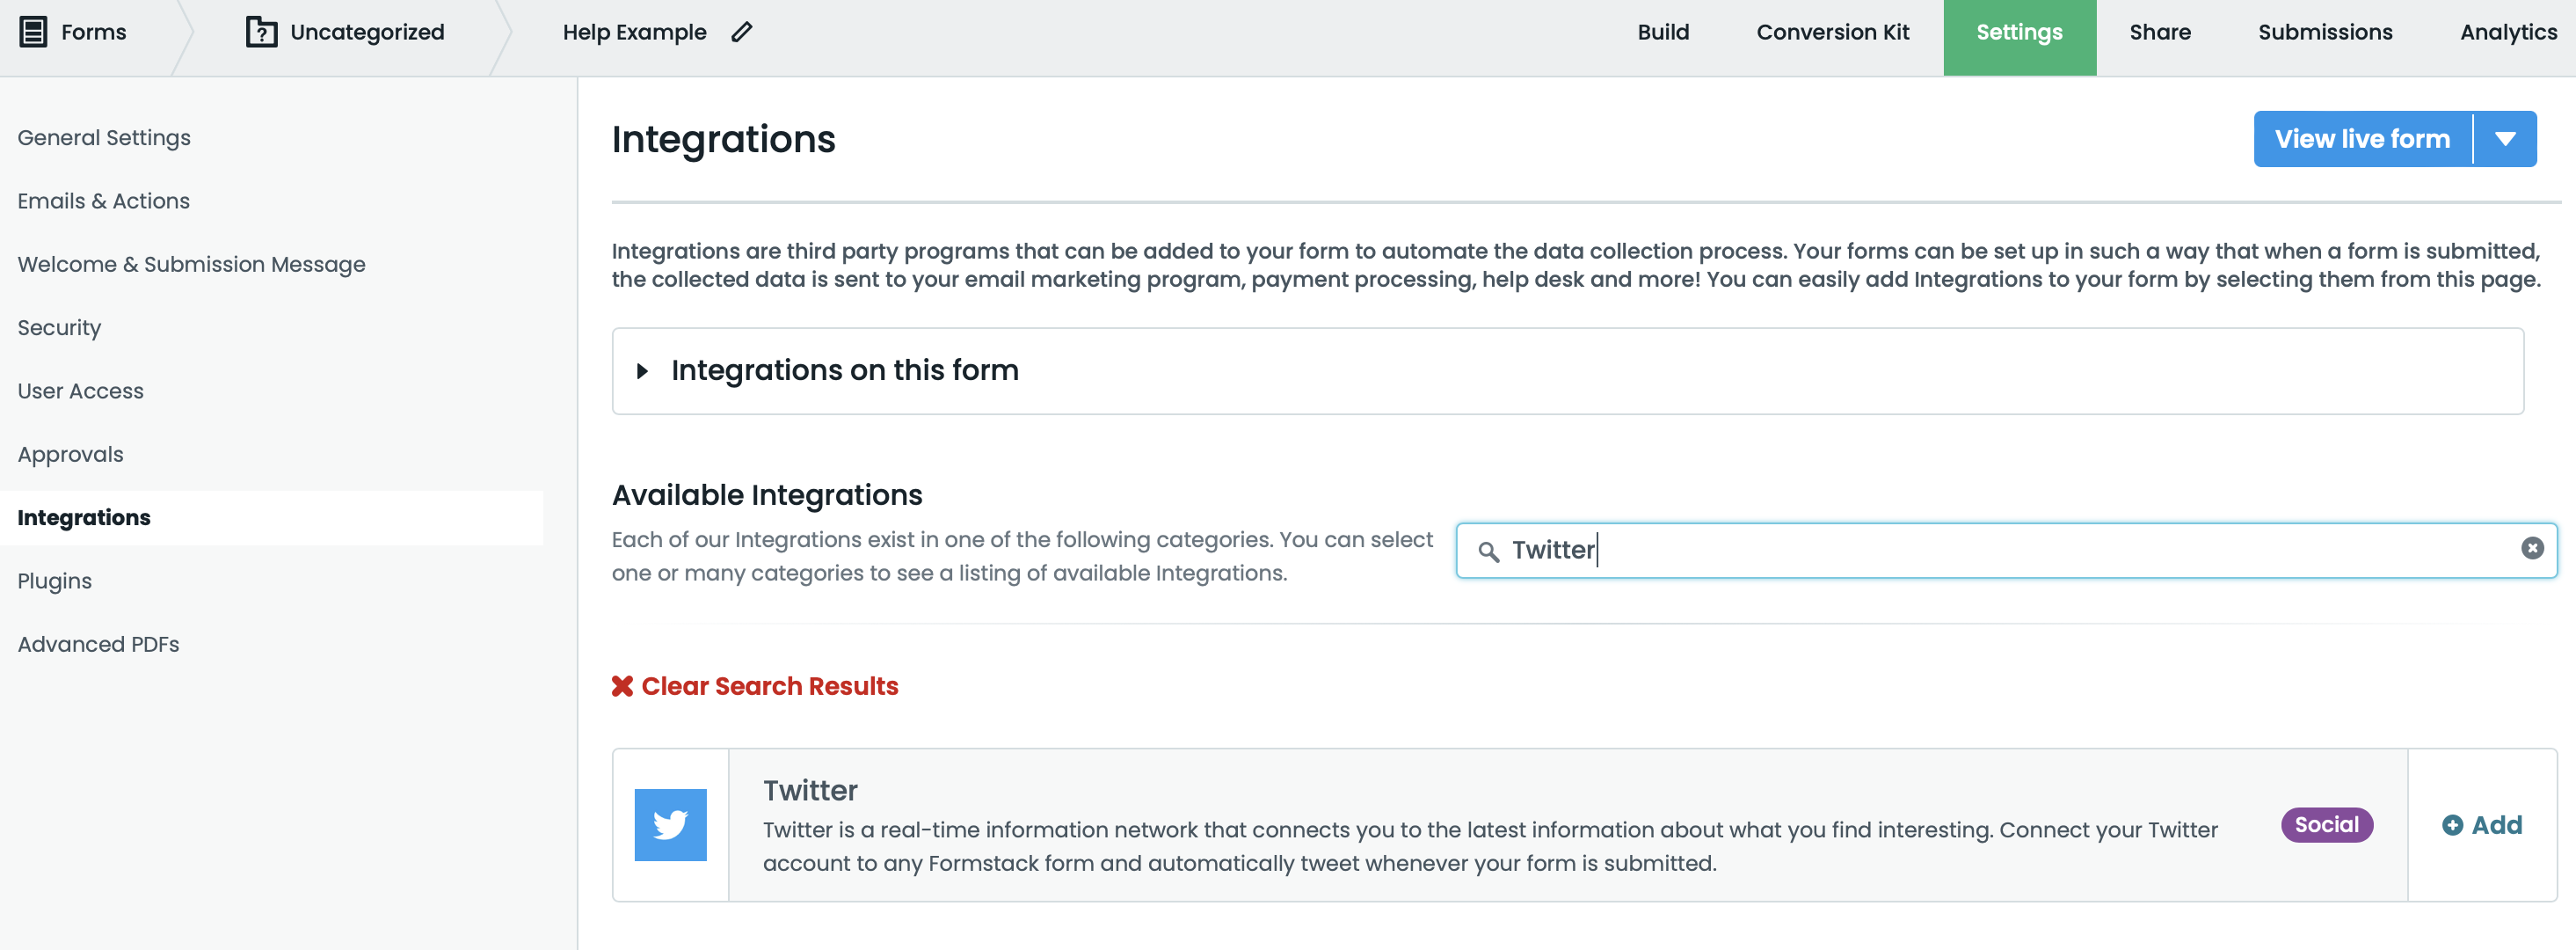Click the Twitter bird logo thumbnail
The height and width of the screenshot is (950, 2576).
pyautogui.click(x=670, y=825)
